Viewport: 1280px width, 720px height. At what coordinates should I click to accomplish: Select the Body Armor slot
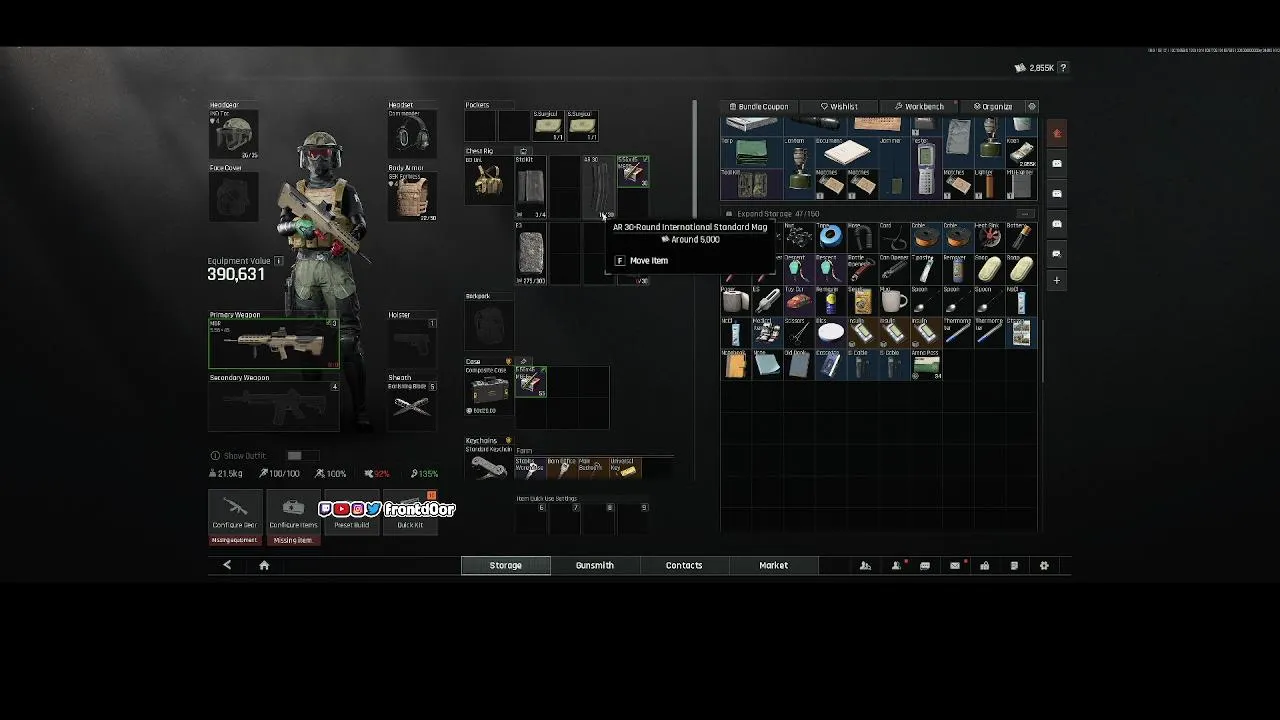[412, 197]
